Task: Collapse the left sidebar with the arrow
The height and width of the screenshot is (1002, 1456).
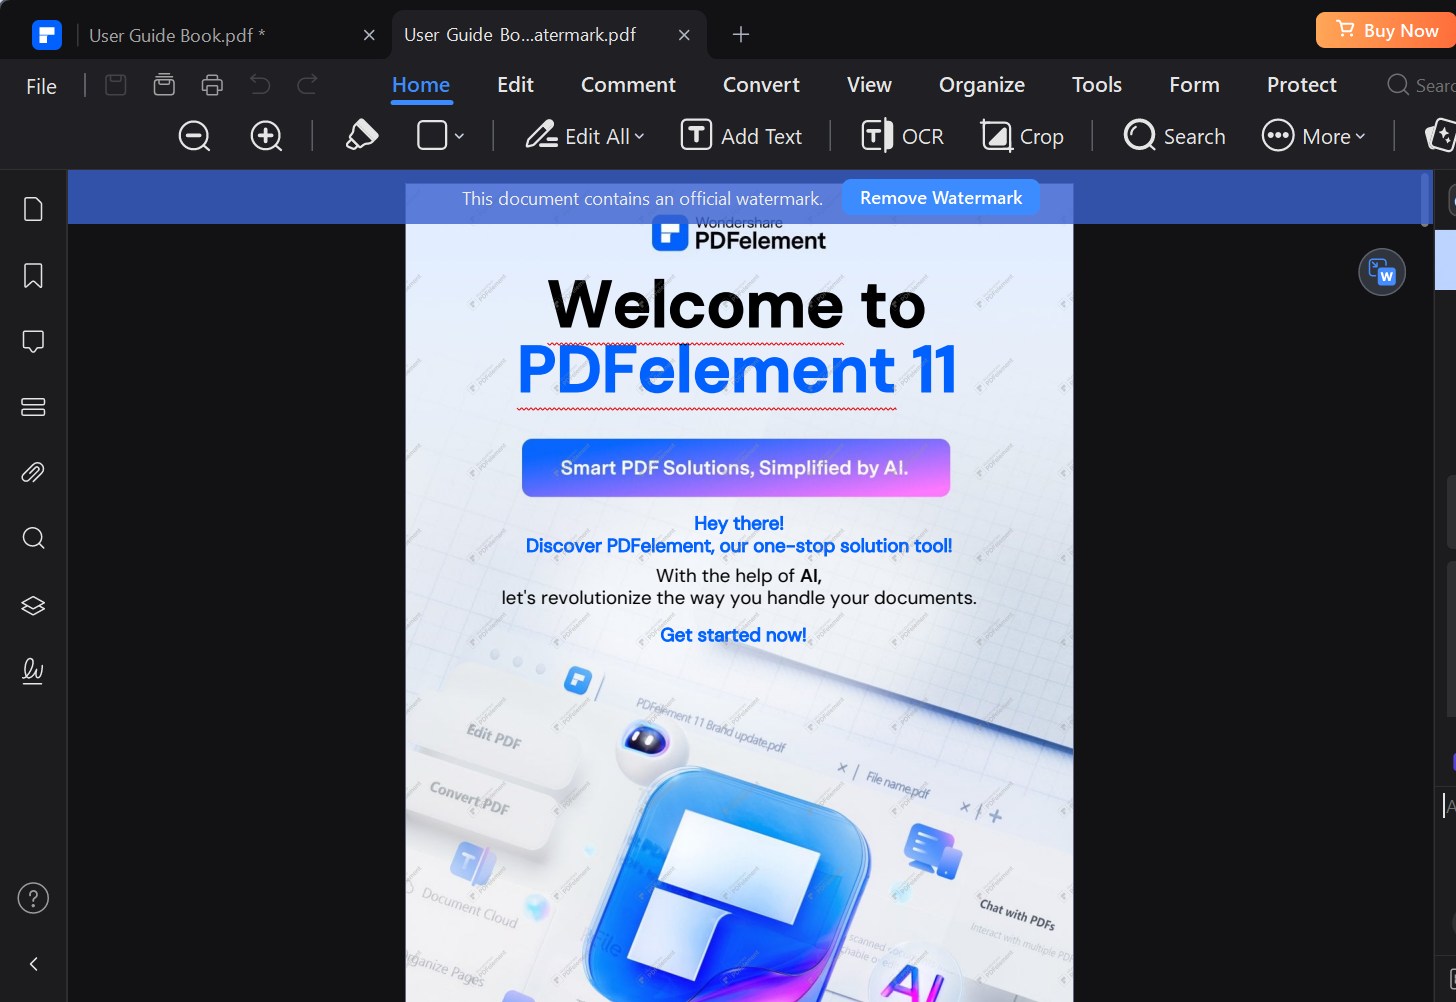Action: pos(33,964)
